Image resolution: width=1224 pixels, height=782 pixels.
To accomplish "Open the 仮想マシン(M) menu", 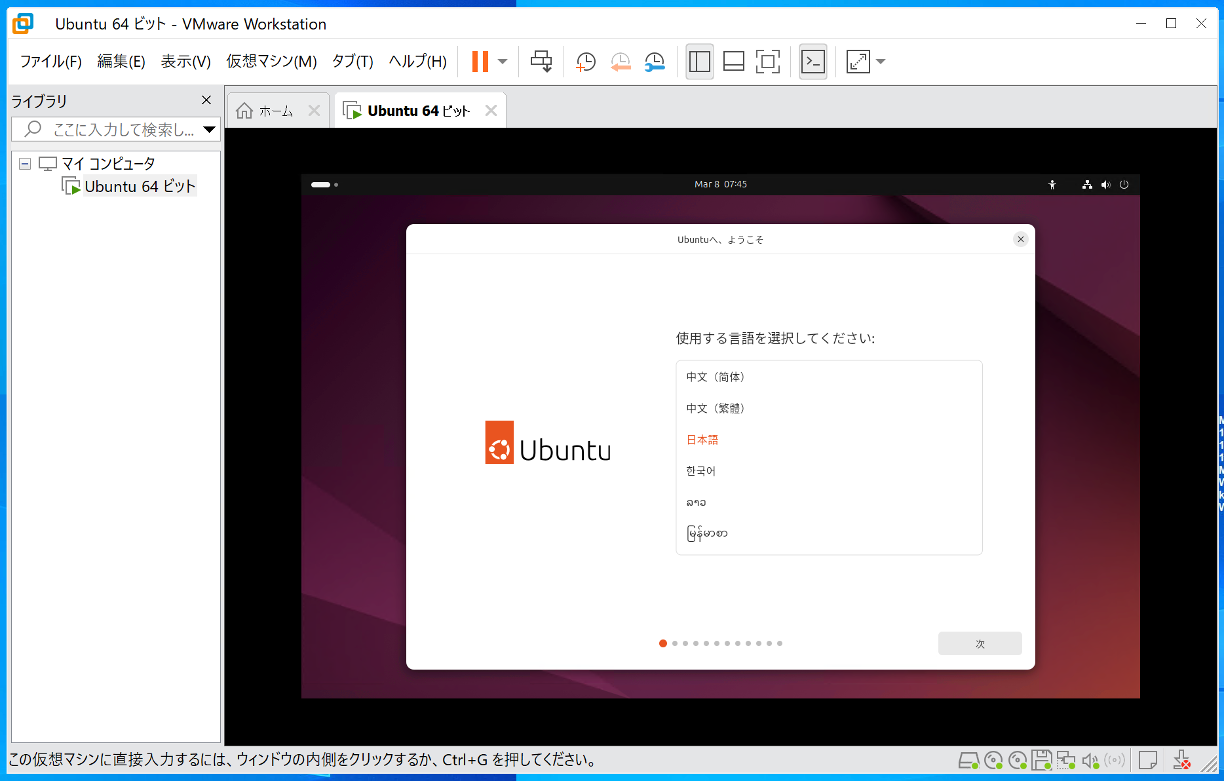I will [271, 61].
